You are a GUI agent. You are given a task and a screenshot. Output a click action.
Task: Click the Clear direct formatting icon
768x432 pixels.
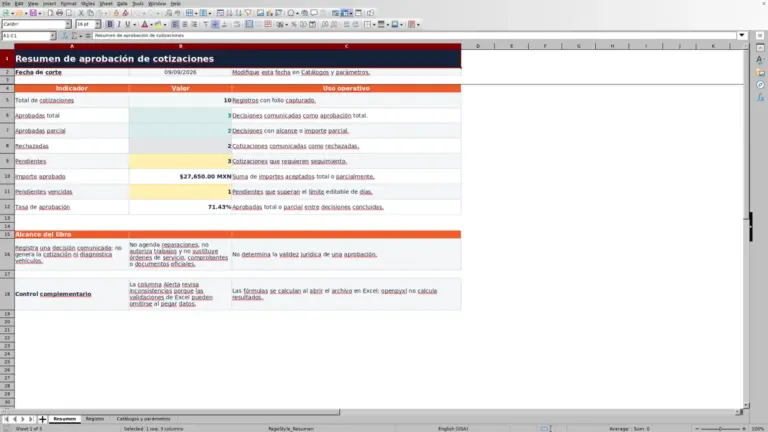(125, 13)
